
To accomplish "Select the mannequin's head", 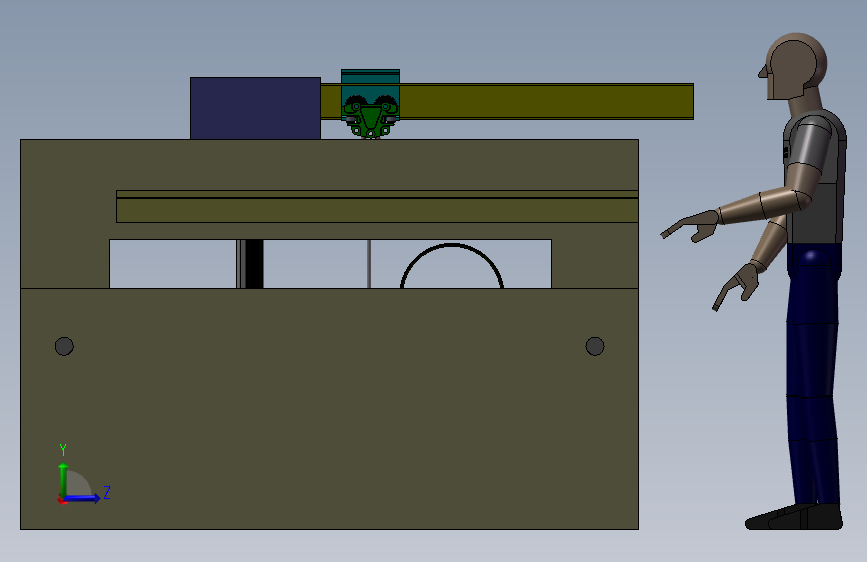I will click(795, 66).
